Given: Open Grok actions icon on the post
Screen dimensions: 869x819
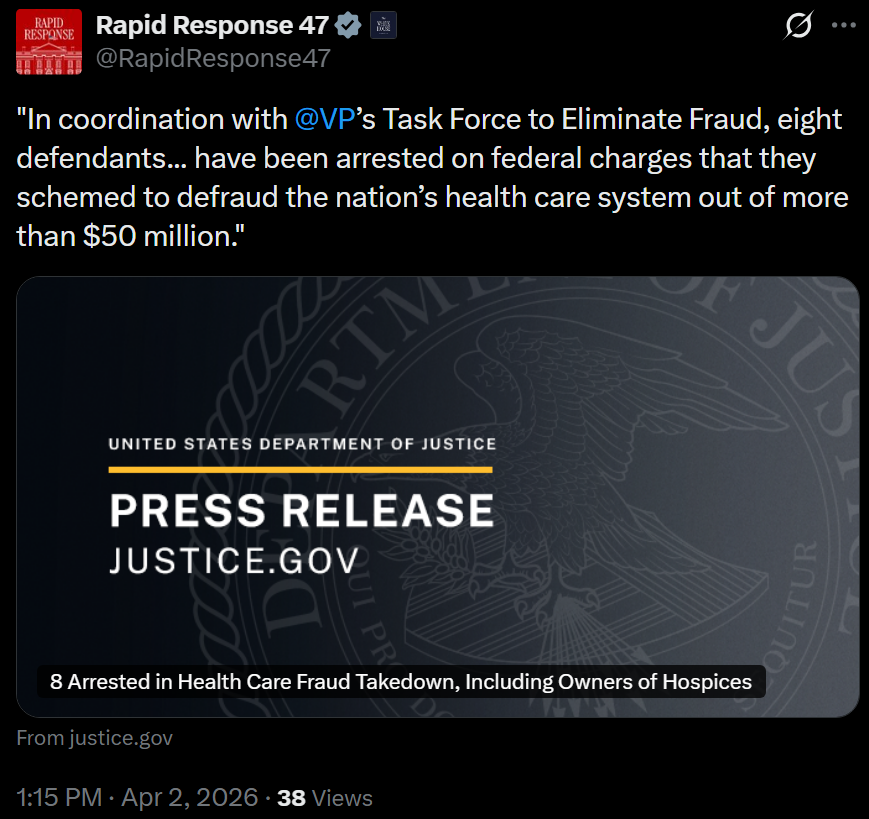Looking at the screenshot, I should tap(798, 27).
